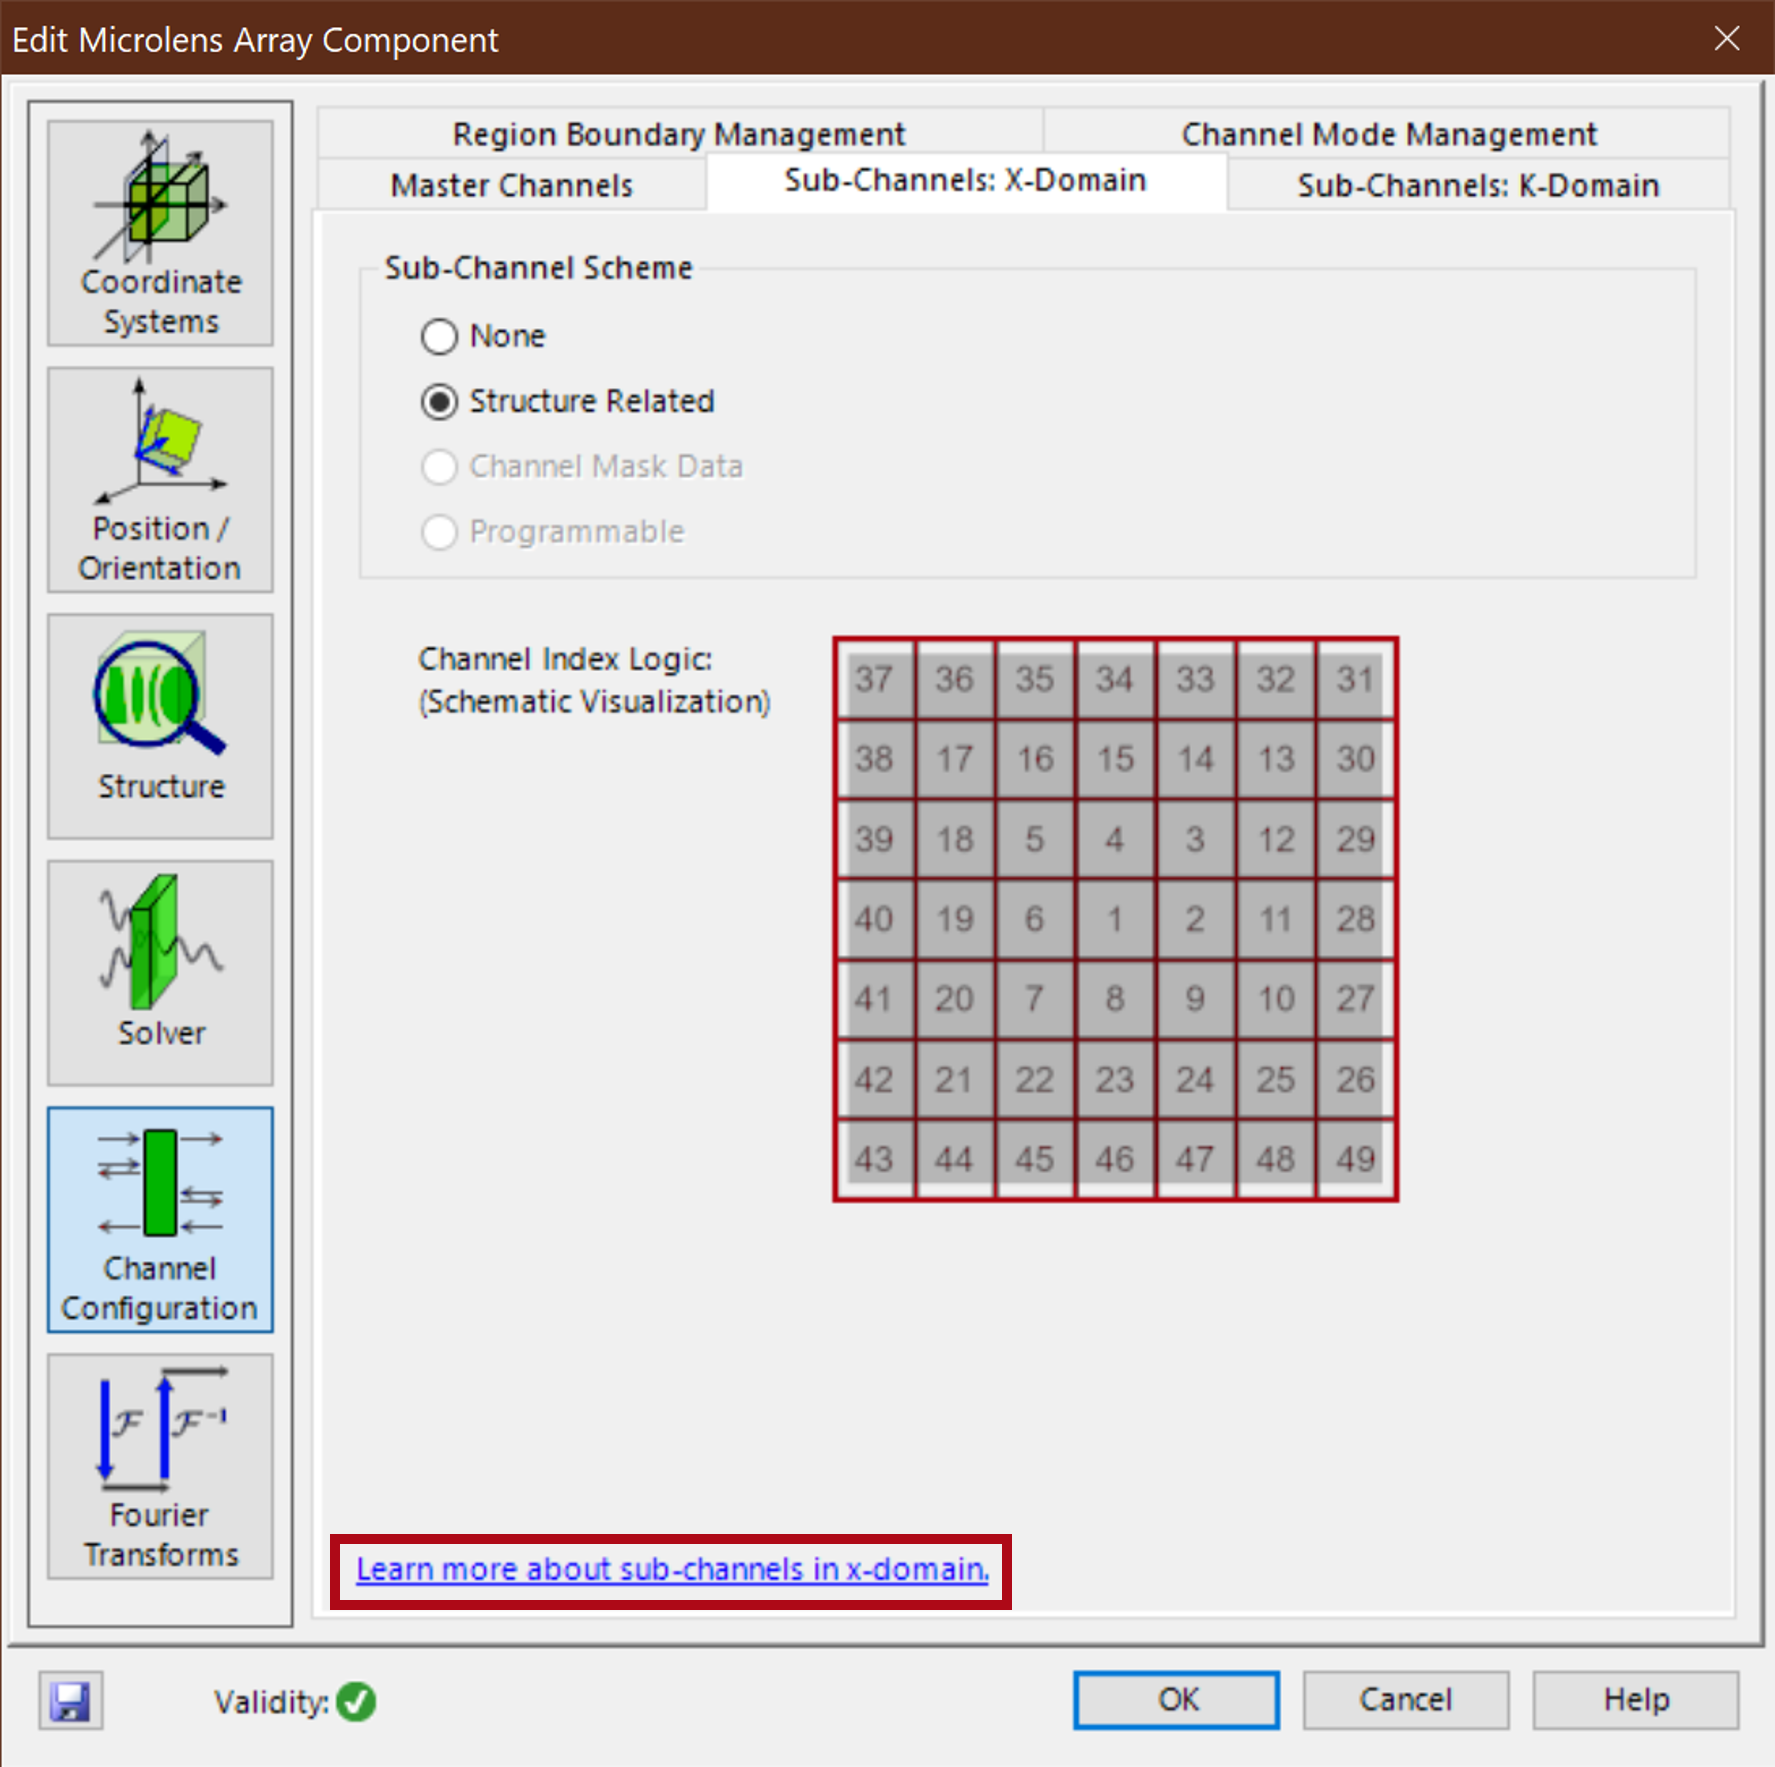Click channel cell 1 in the index grid
Screen dimensions: 1775x1767
1115,919
